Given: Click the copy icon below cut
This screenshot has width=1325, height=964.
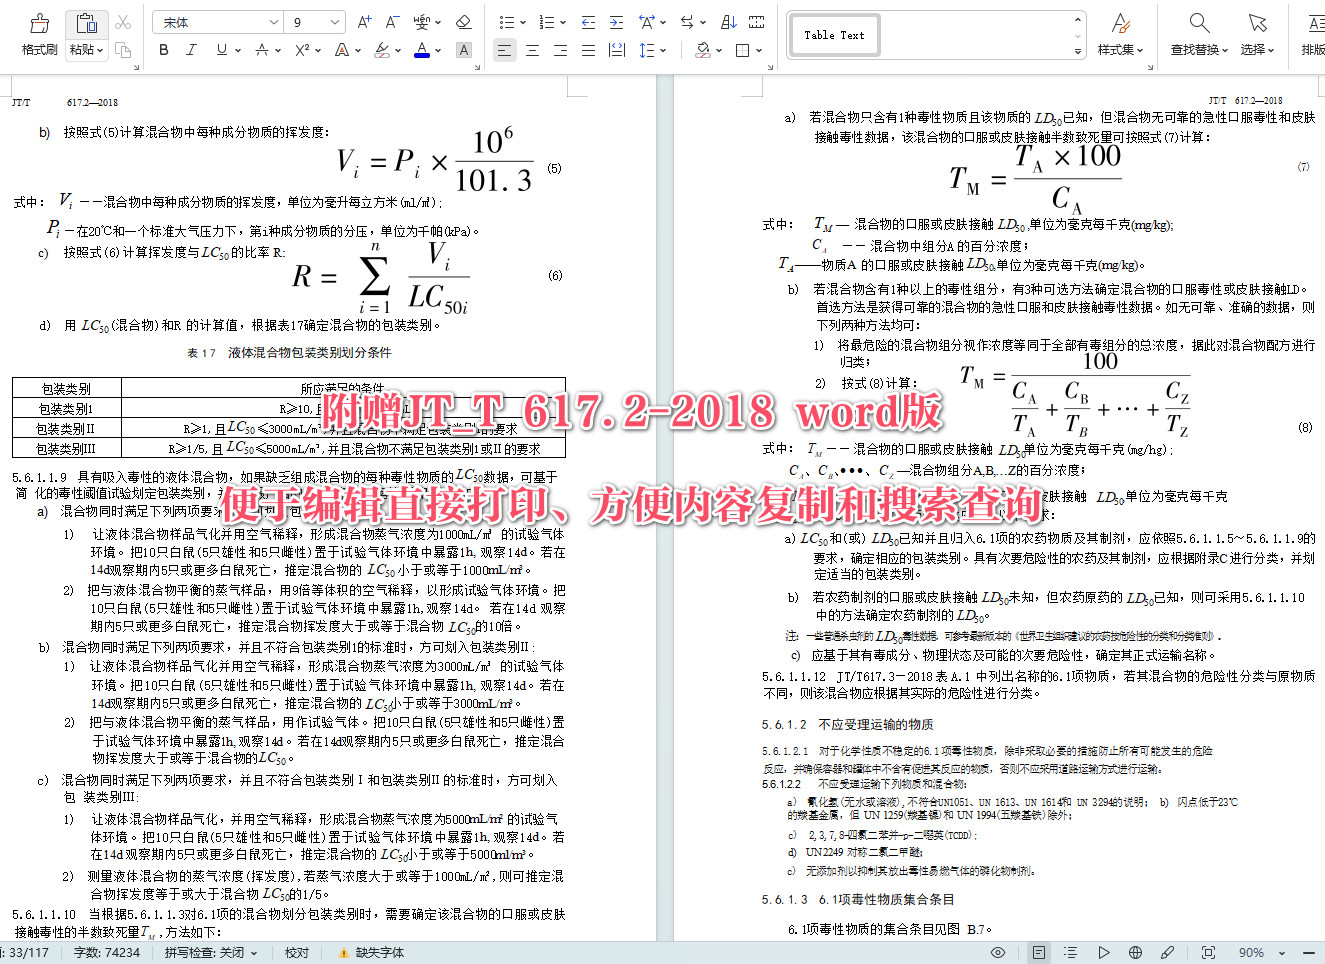Looking at the screenshot, I should pos(125,50).
